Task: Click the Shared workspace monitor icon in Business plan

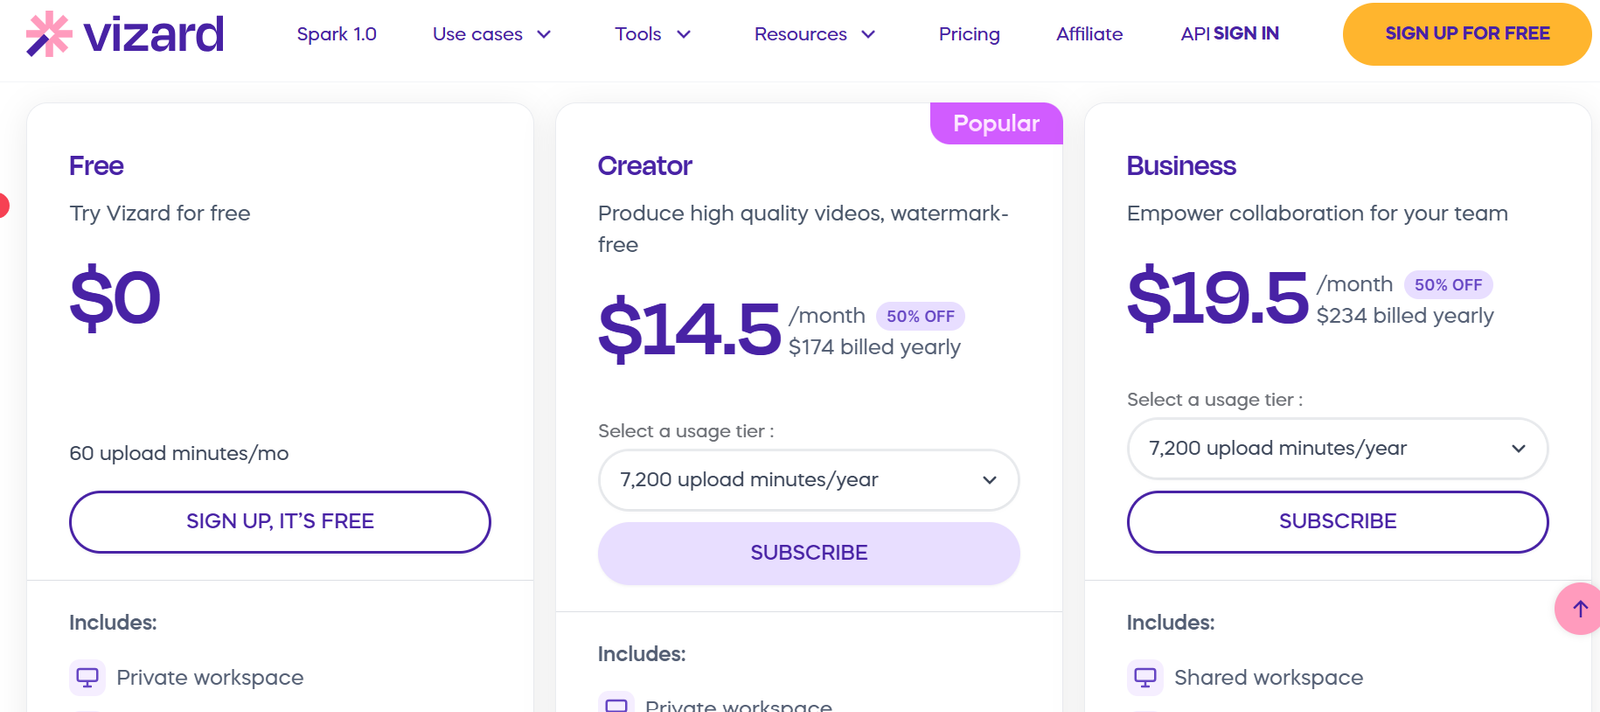Action: coord(1145,677)
